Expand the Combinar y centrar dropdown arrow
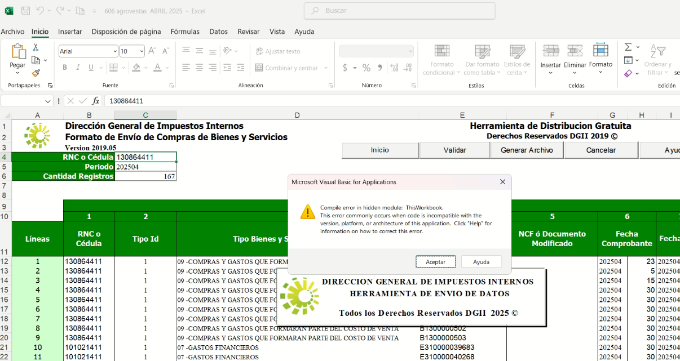Screen dimensions: 680x361 (326, 68)
